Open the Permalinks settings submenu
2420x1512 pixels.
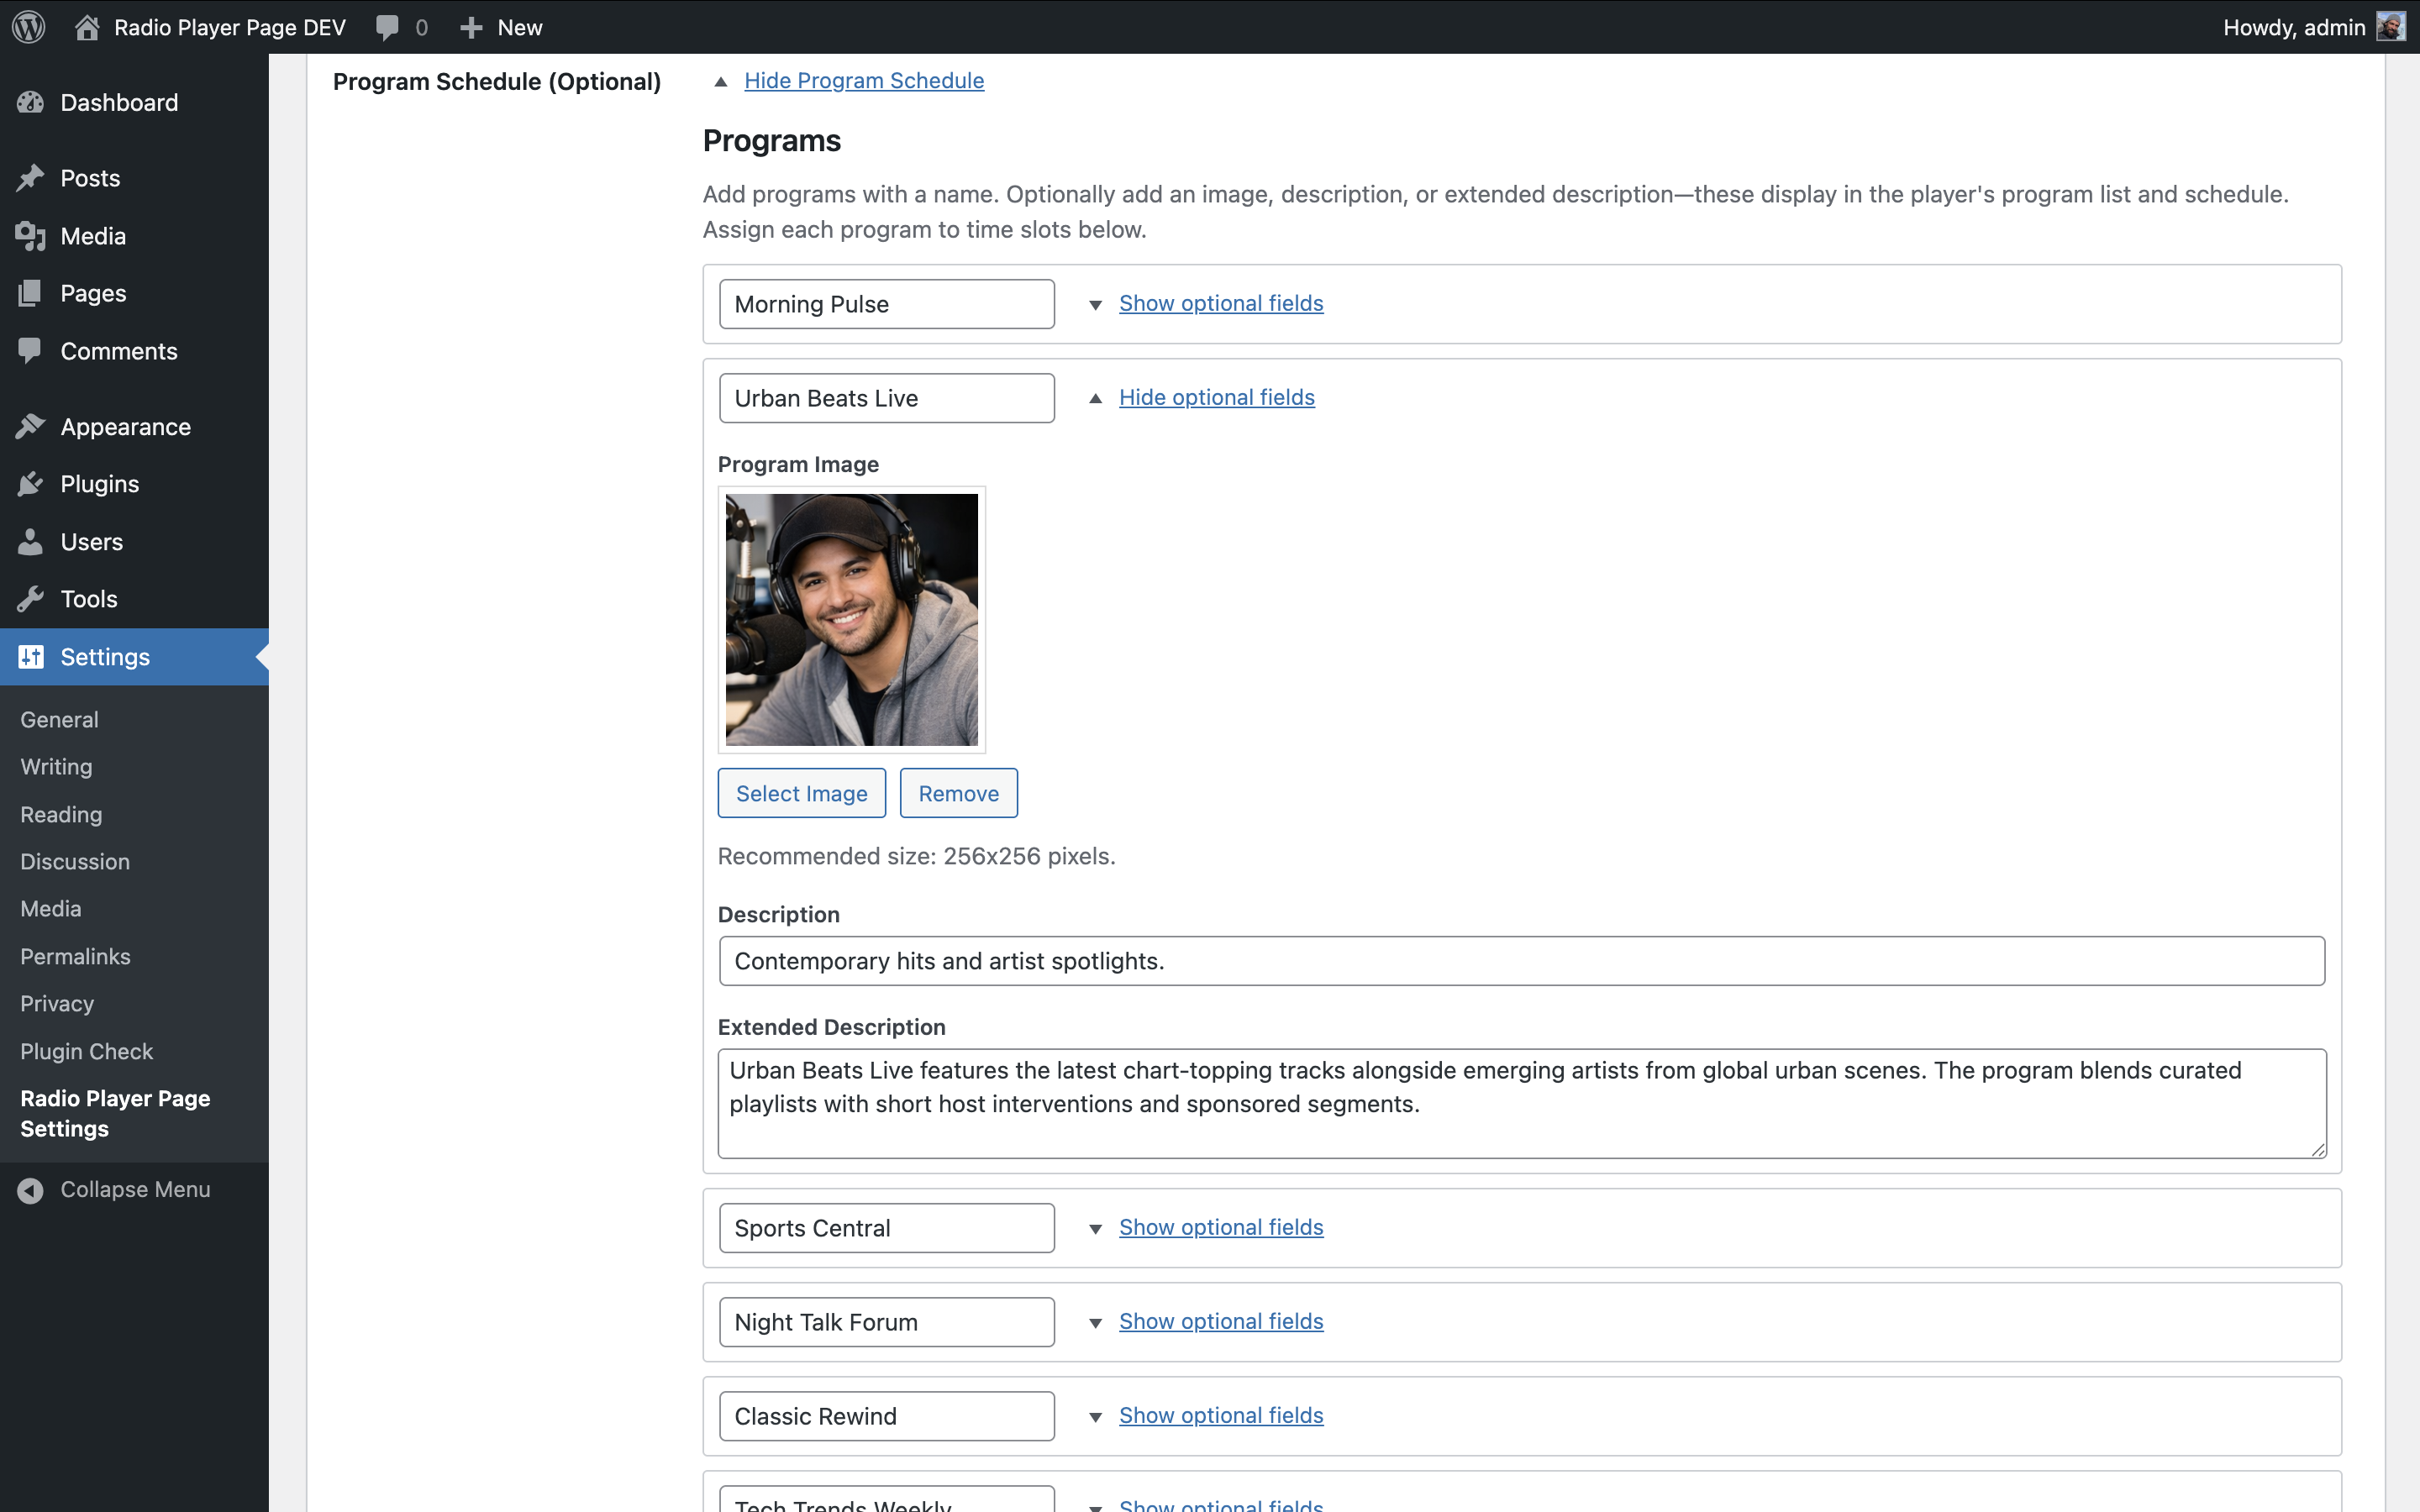75,956
